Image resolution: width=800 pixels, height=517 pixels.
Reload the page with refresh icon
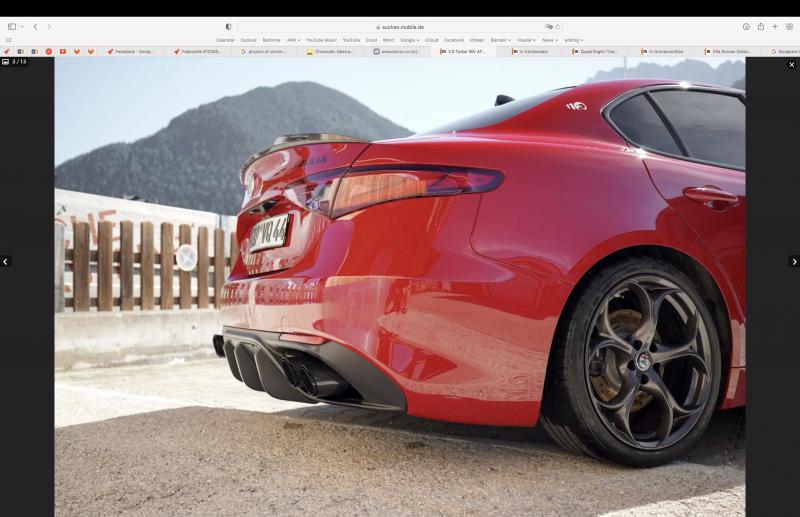pos(557,27)
